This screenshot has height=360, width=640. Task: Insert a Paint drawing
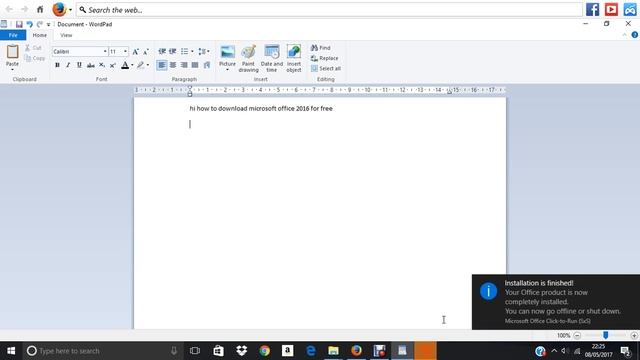[248, 58]
